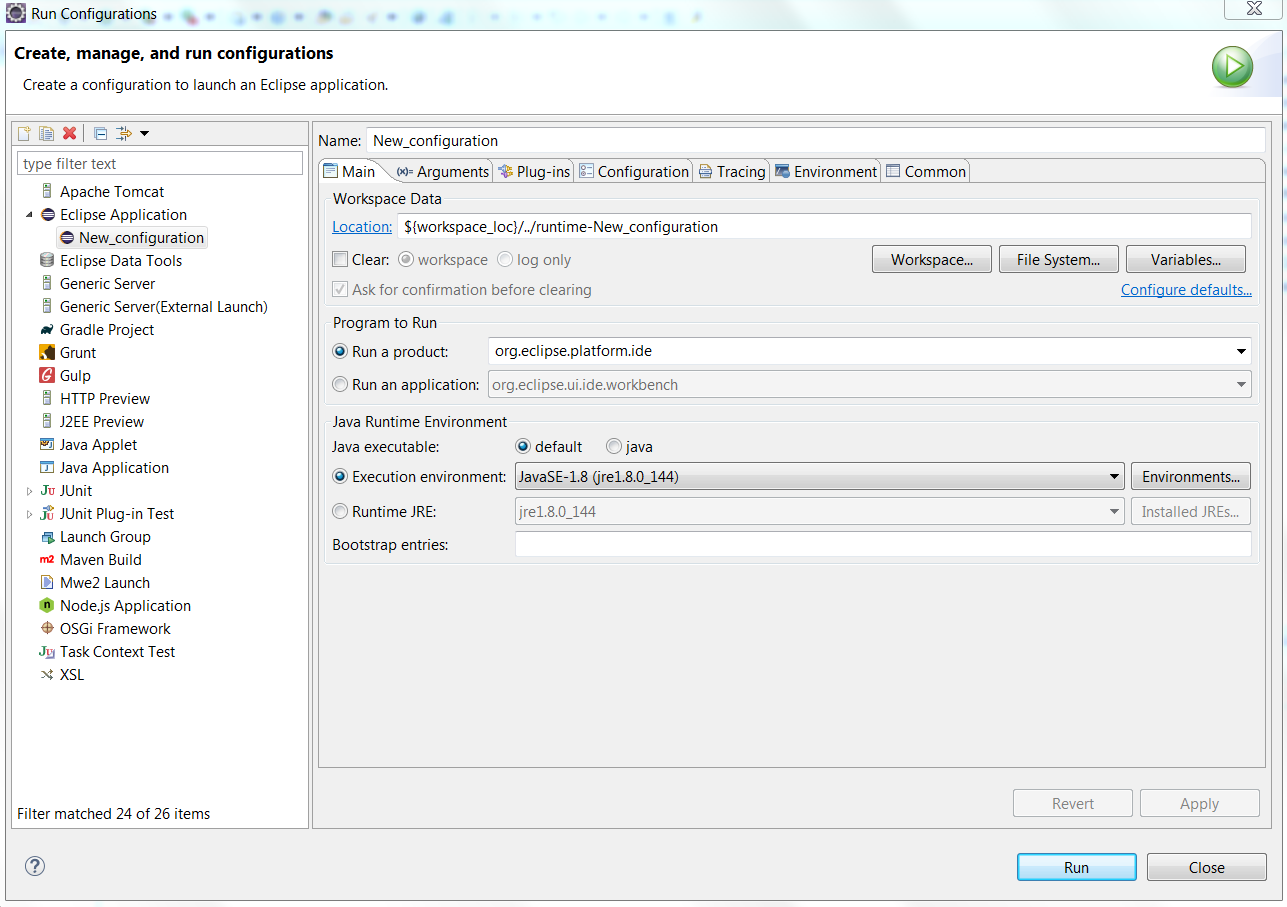Screen dimensions: 1287x907
Task: Click the Java Applet icon
Action: (47, 444)
